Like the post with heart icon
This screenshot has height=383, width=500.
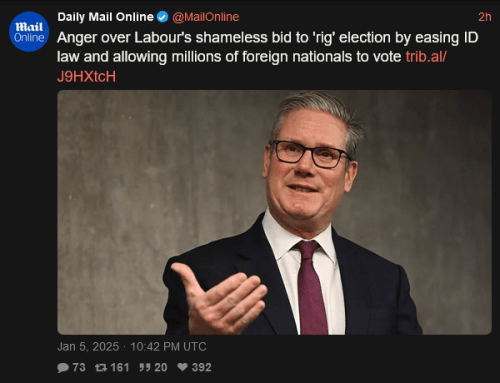182,367
